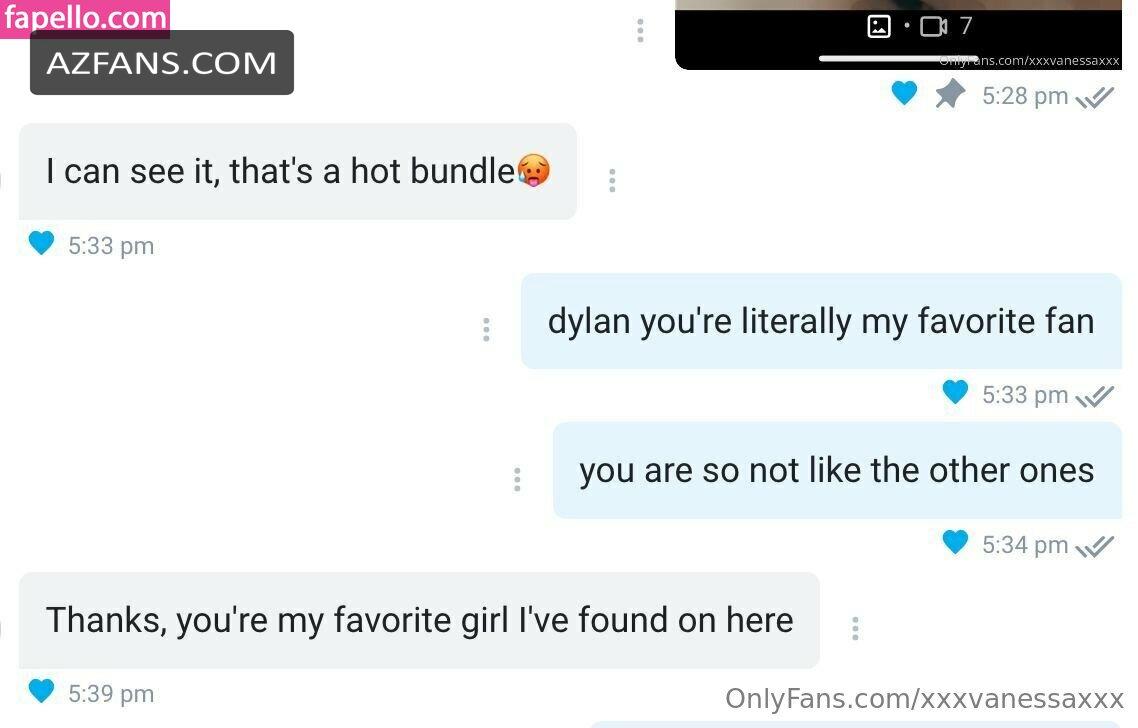The image size is (1138, 728).
Task: Like the 5:39 pm message with heart
Action: (41, 691)
